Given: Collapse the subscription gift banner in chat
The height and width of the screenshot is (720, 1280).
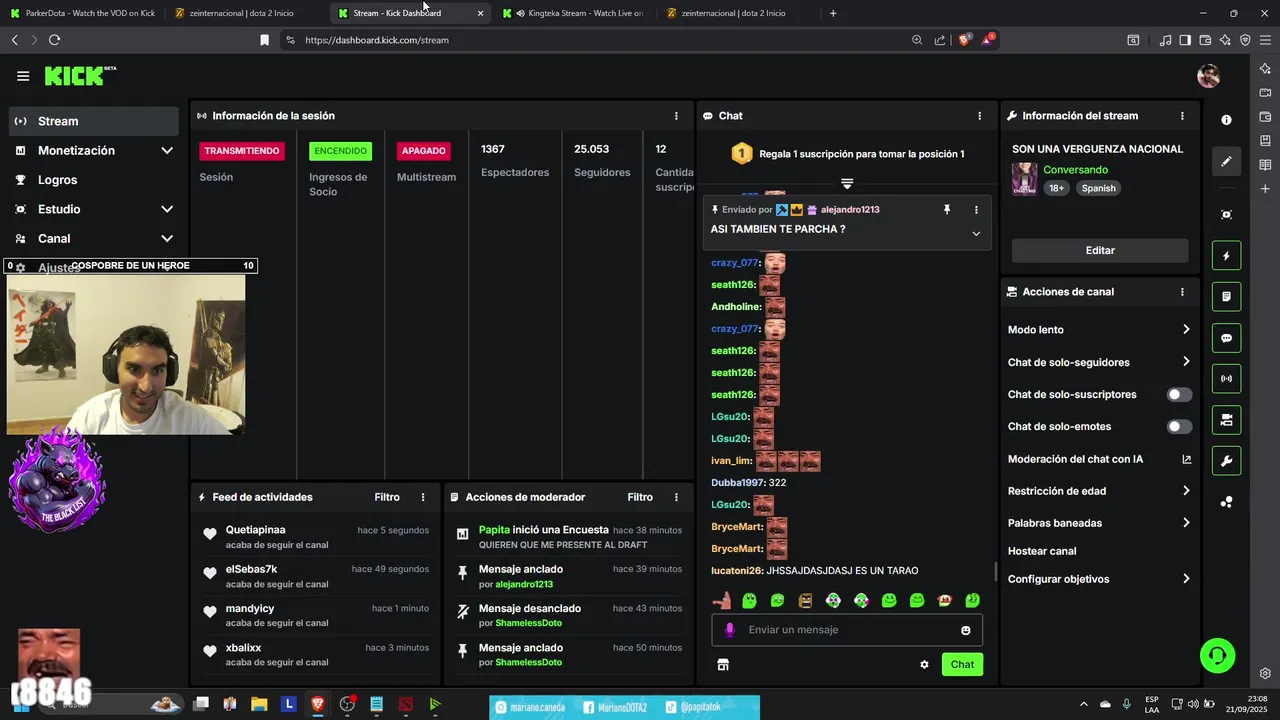Looking at the screenshot, I should click(847, 184).
